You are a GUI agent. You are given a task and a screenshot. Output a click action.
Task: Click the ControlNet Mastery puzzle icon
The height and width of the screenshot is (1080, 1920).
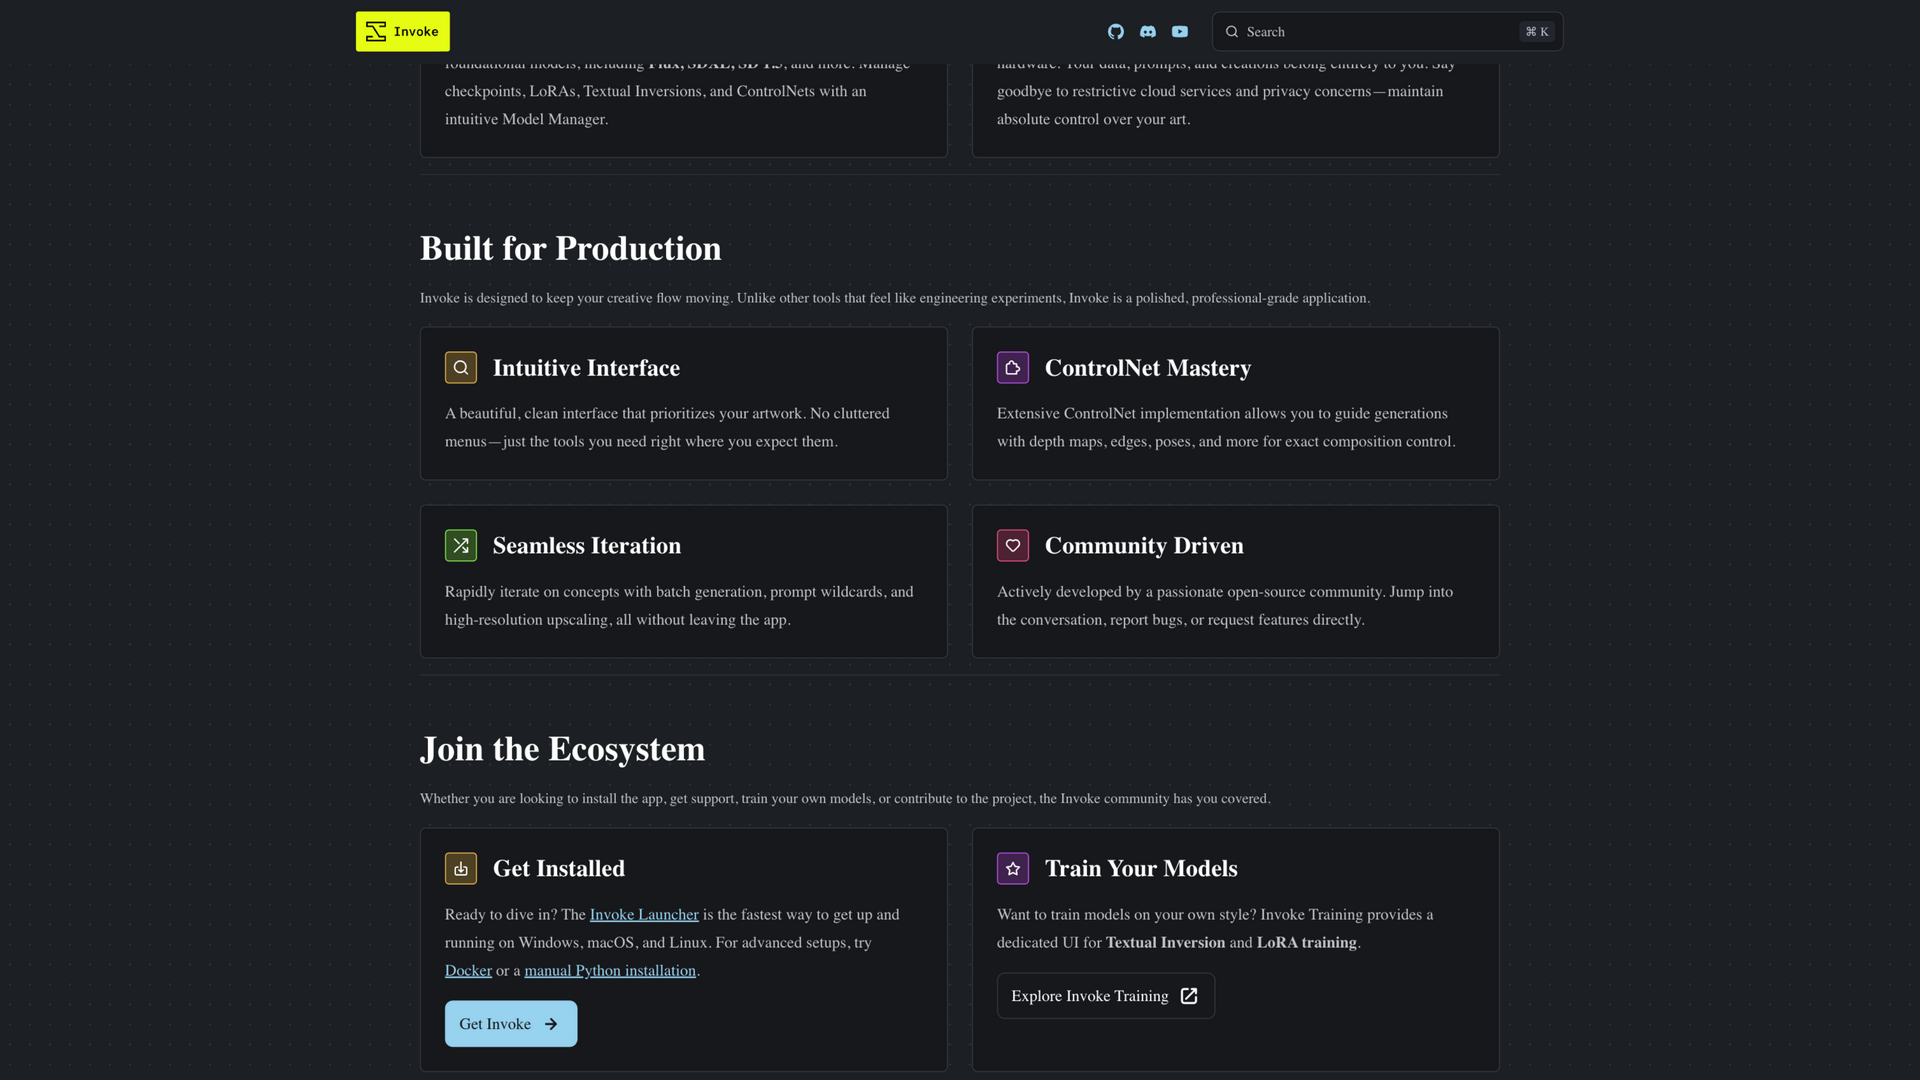1013,368
